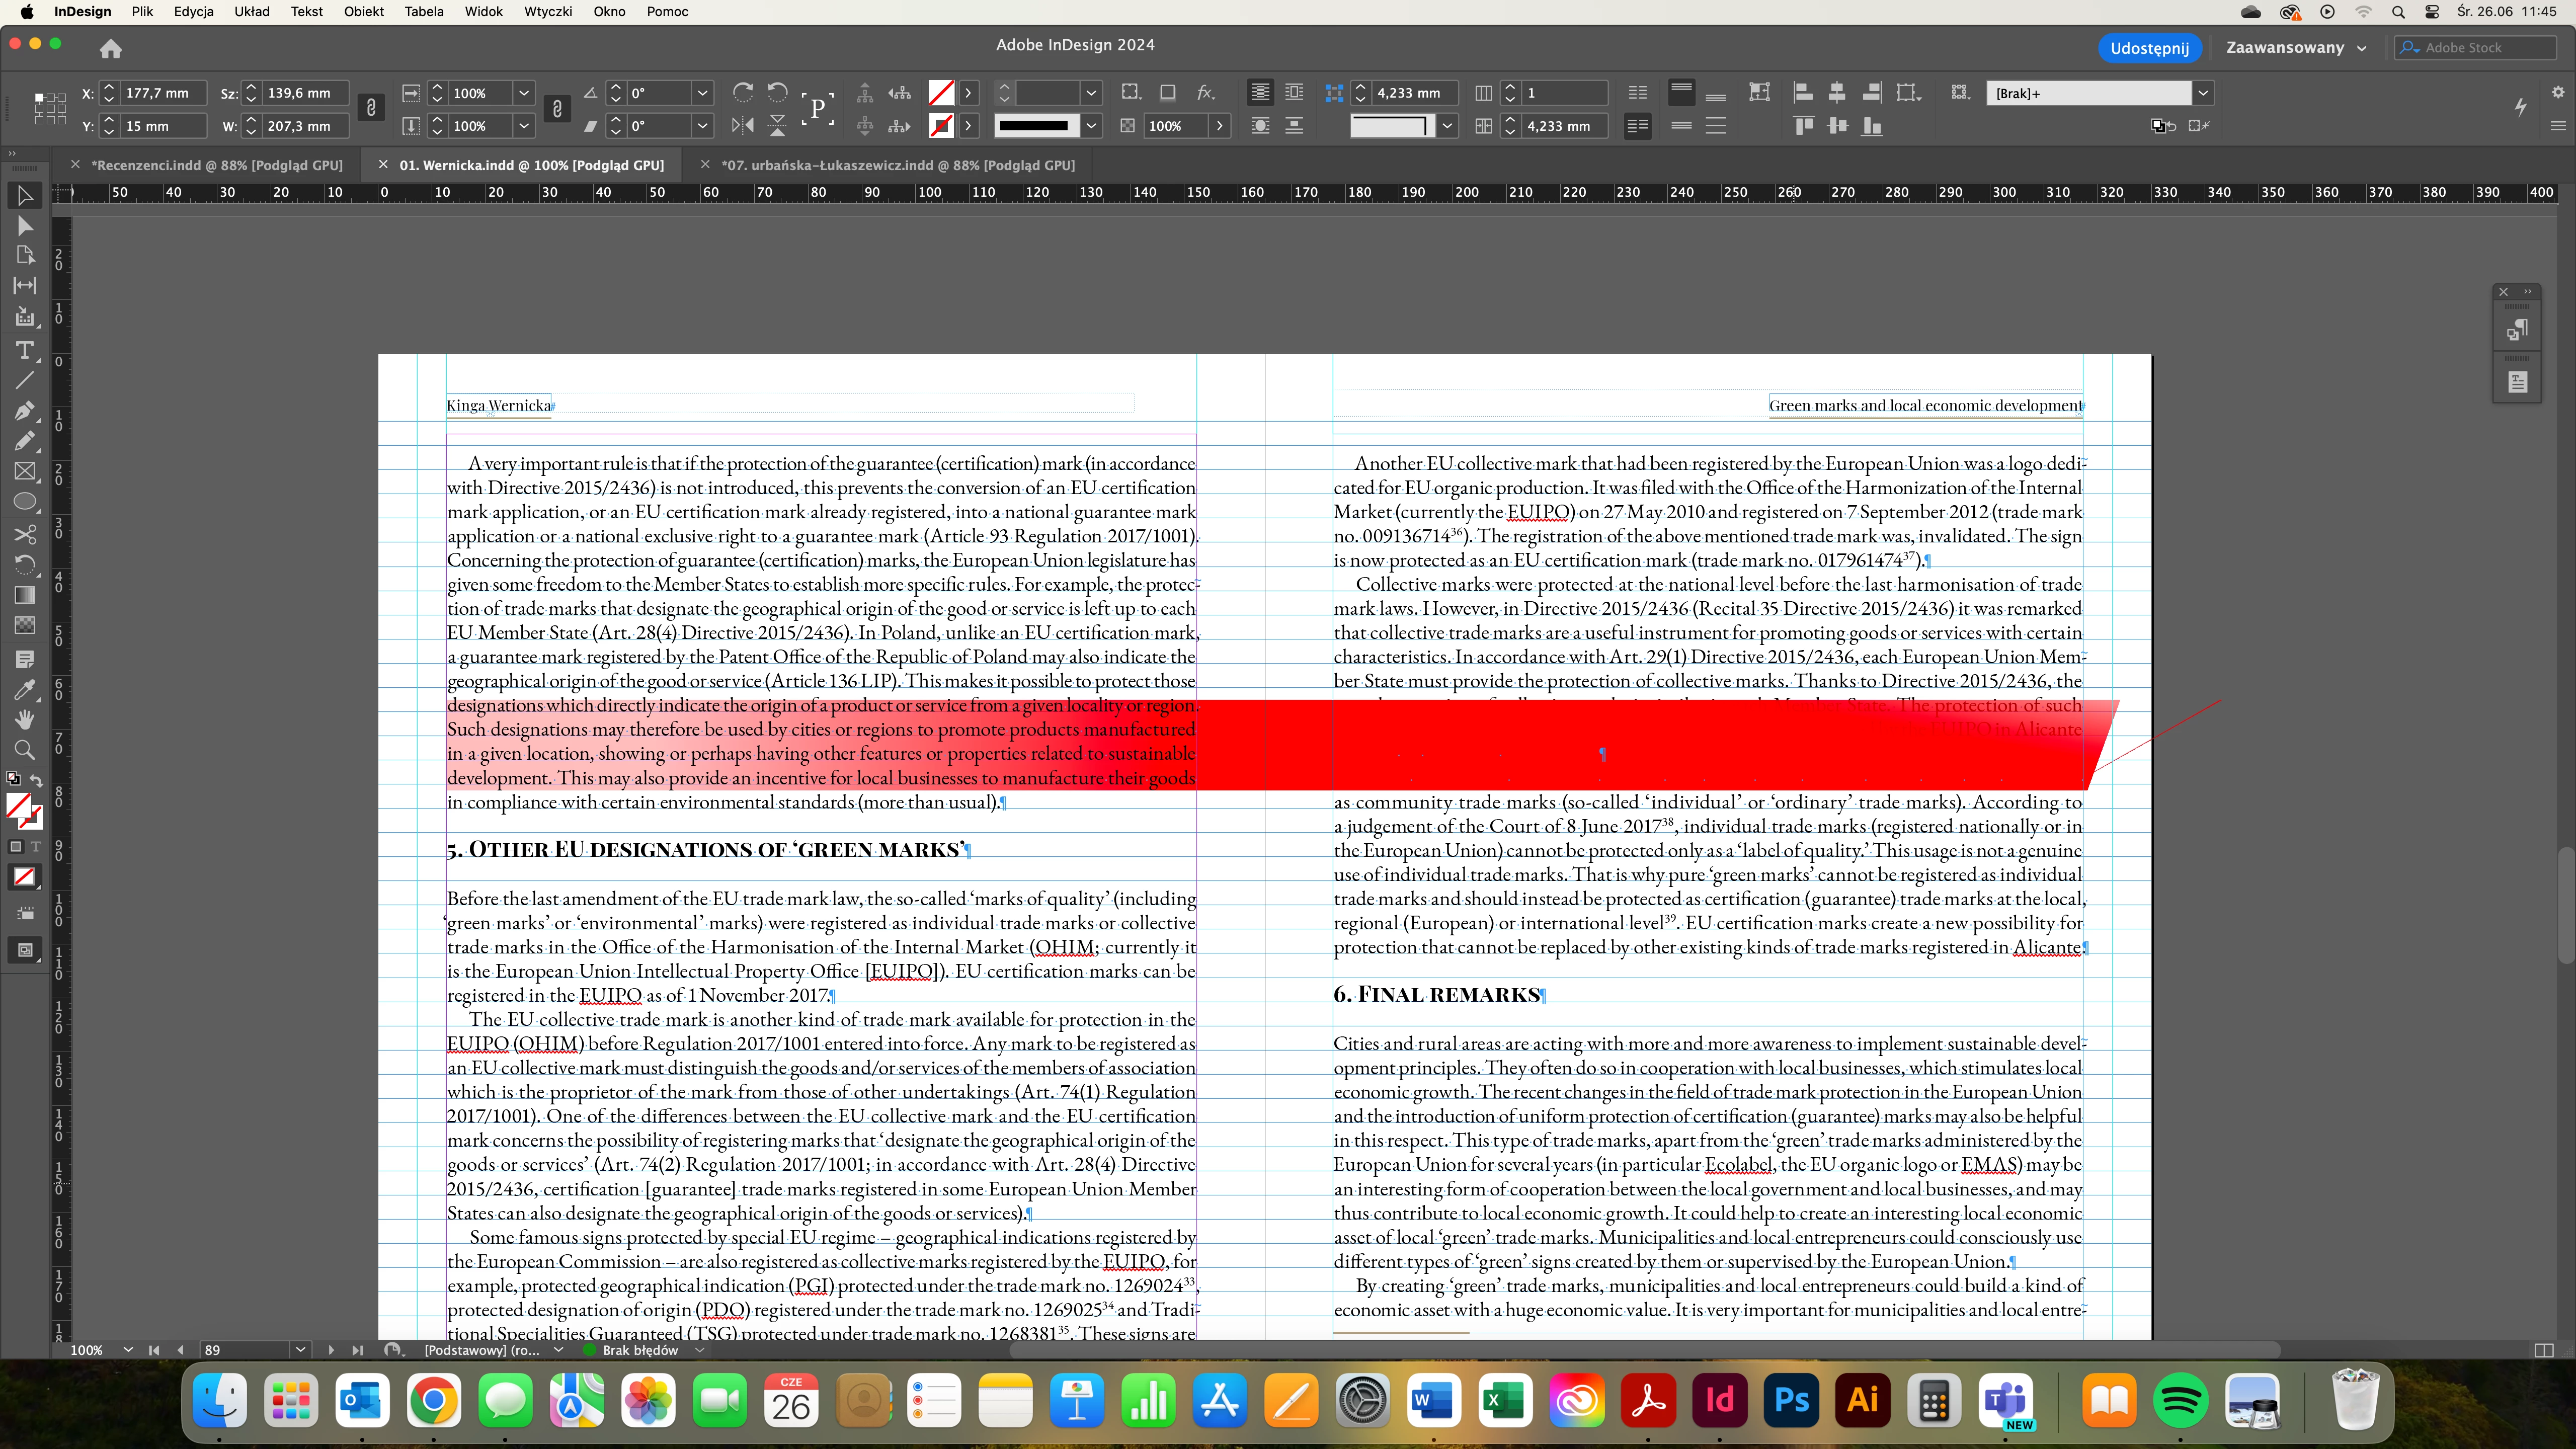Select the Hand tool
Viewport: 2576px width, 1449px height.
(x=24, y=719)
